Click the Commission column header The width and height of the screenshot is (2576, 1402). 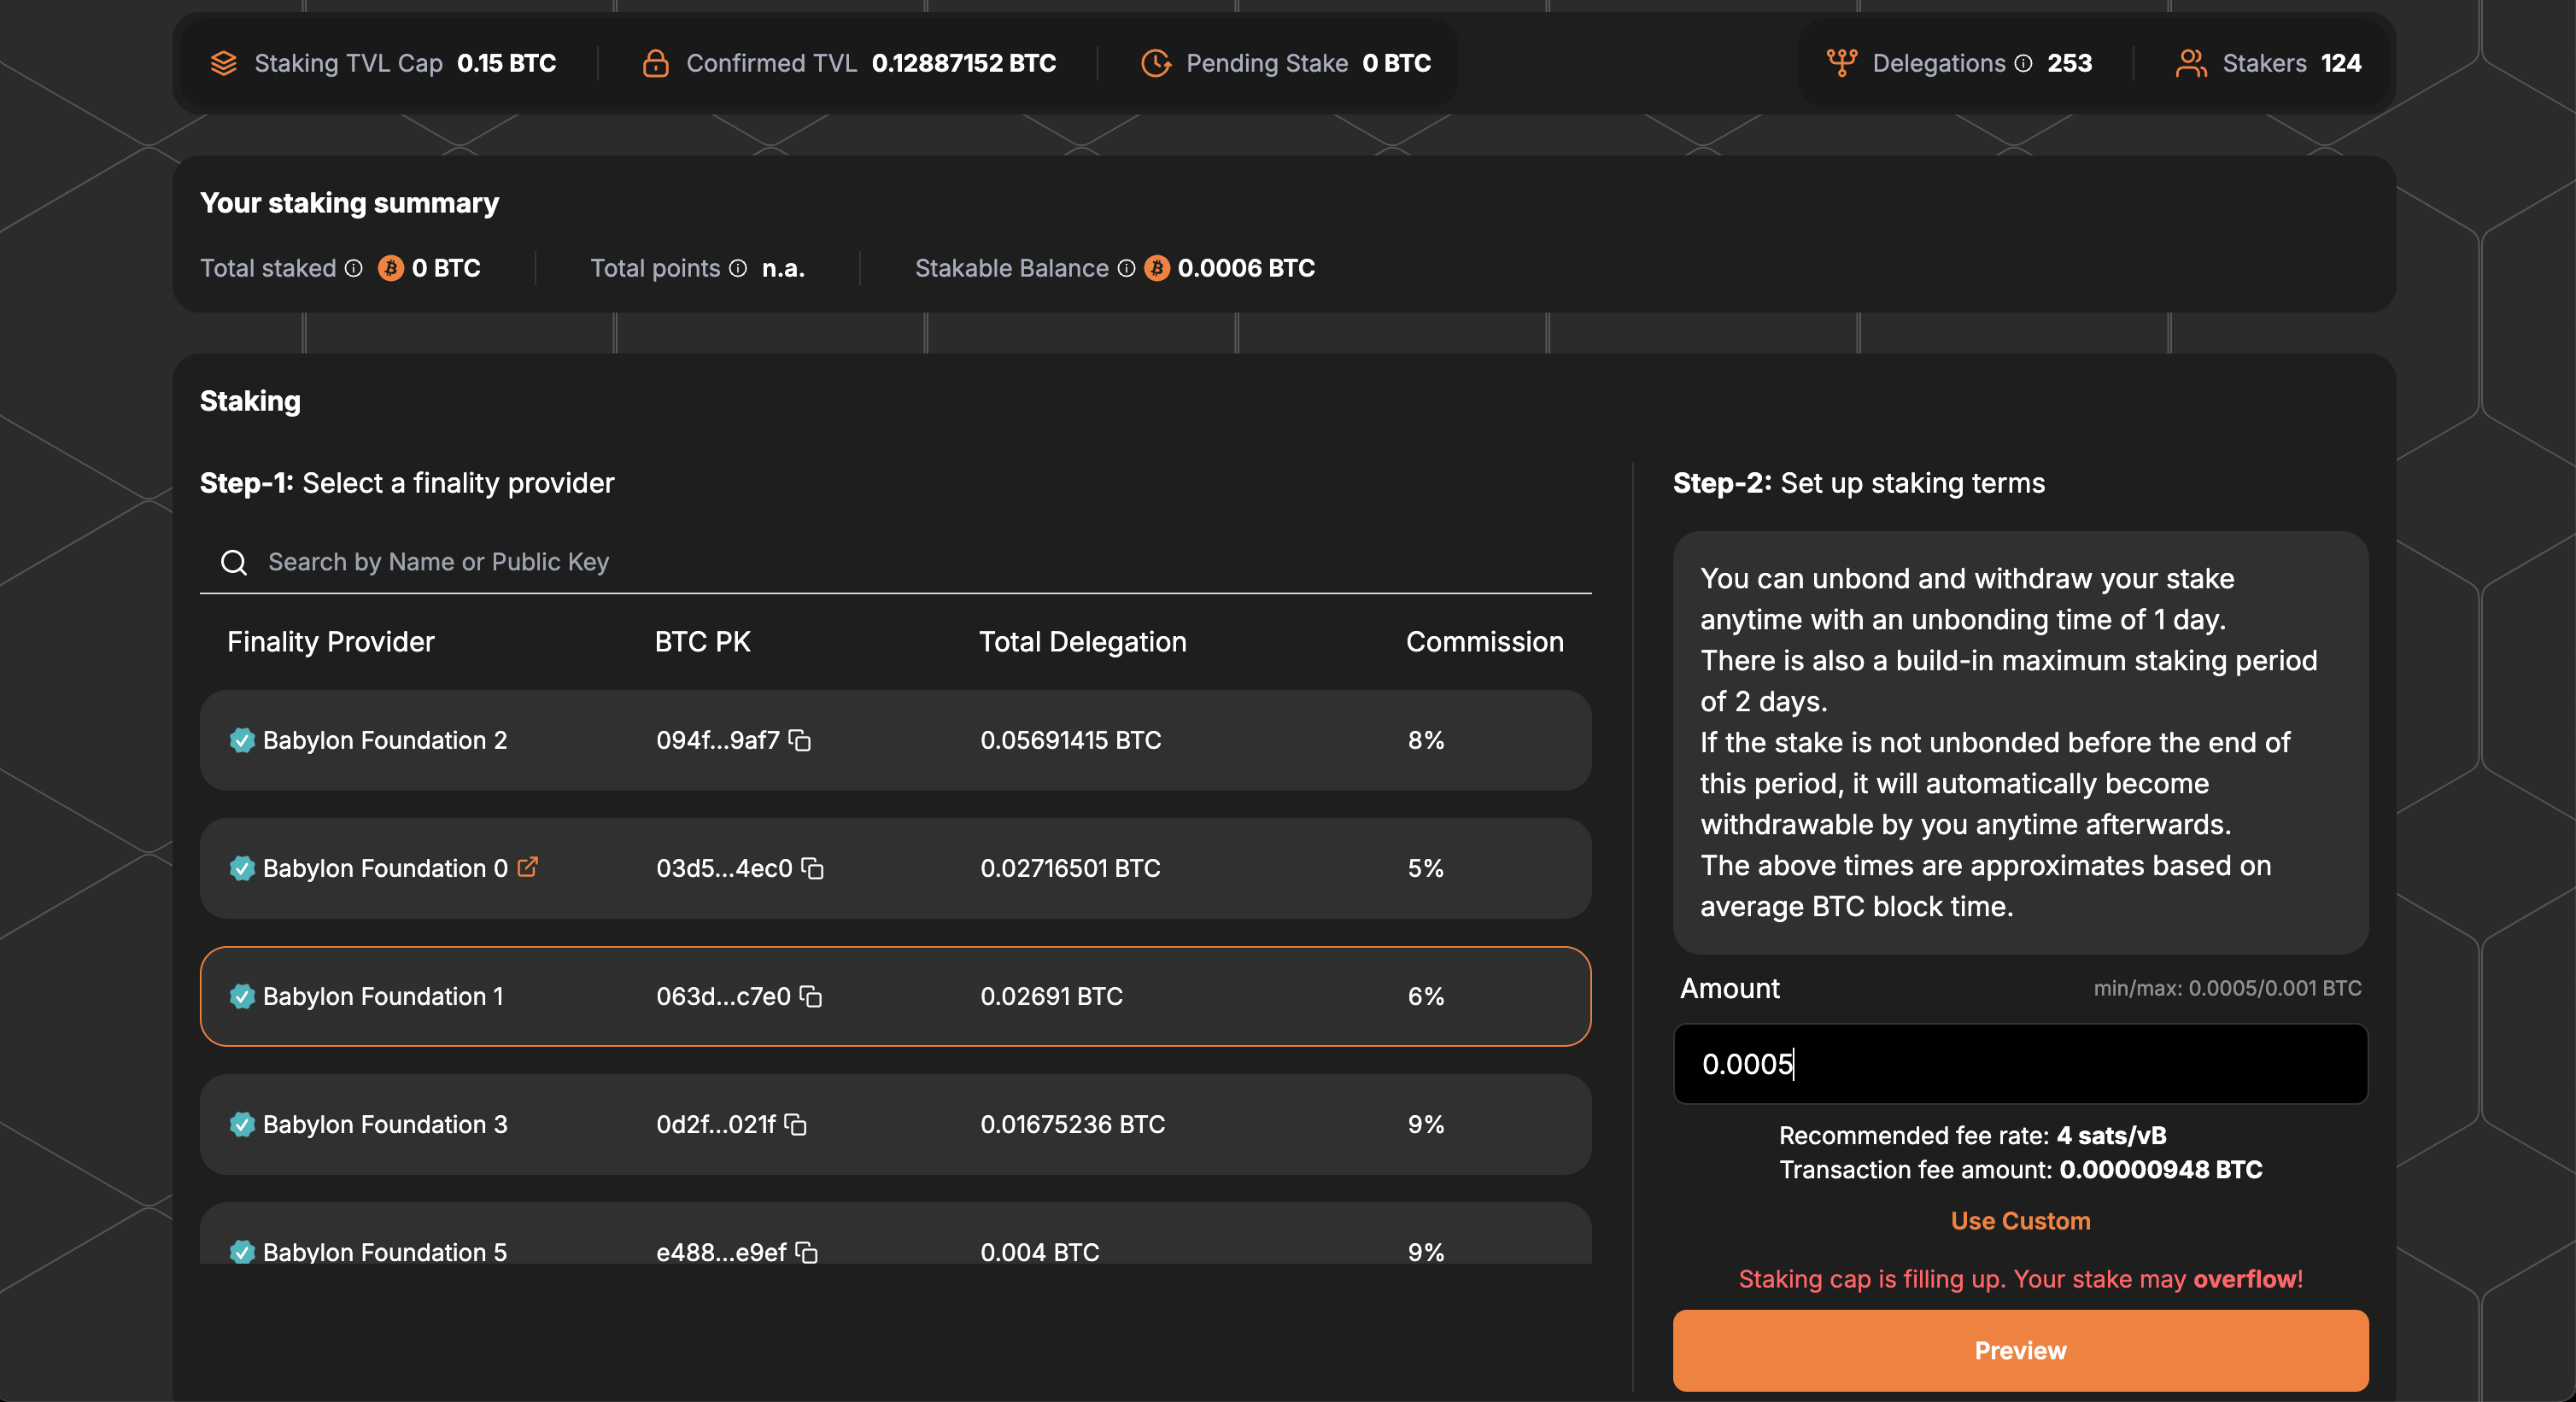pyautogui.click(x=1485, y=642)
